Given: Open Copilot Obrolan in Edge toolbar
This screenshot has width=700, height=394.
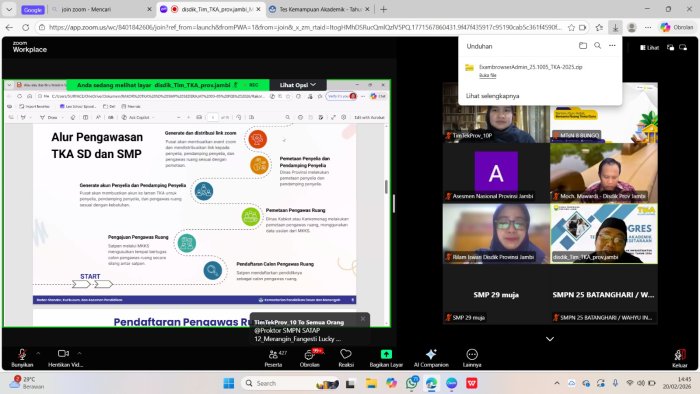Looking at the screenshot, I should 677,28.
